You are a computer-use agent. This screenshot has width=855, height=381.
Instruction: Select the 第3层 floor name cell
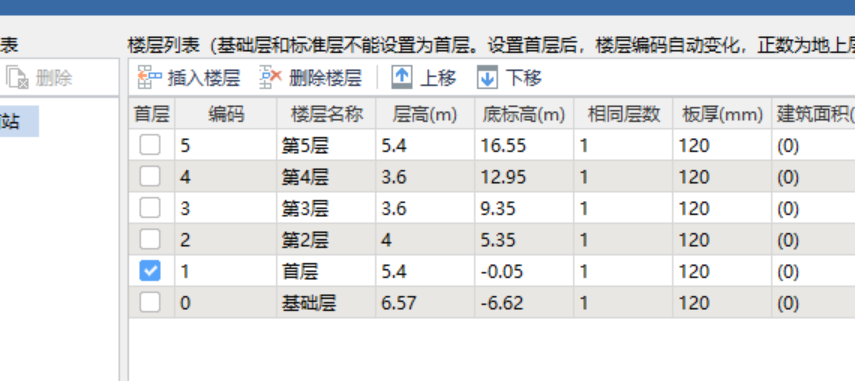click(x=326, y=208)
